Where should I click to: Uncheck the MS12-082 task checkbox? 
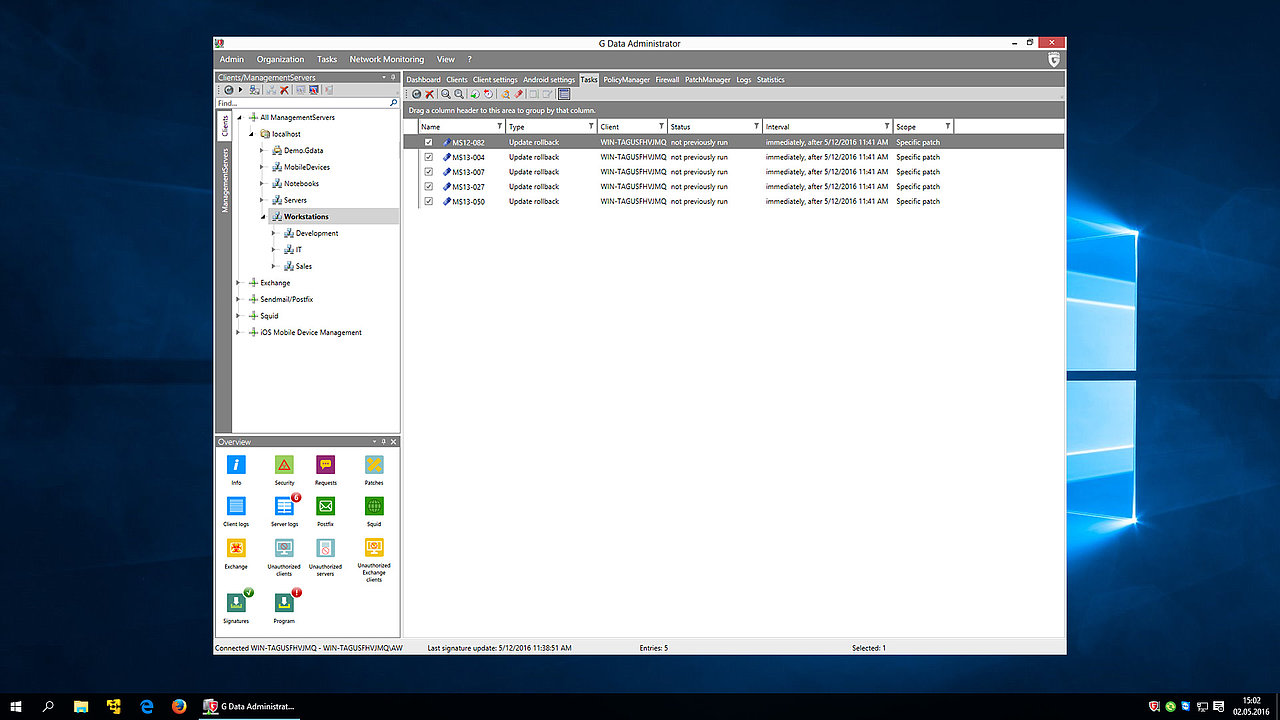click(x=429, y=142)
